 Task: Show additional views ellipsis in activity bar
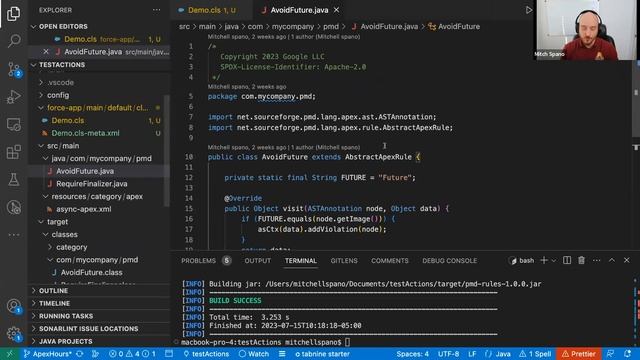(x=13, y=235)
